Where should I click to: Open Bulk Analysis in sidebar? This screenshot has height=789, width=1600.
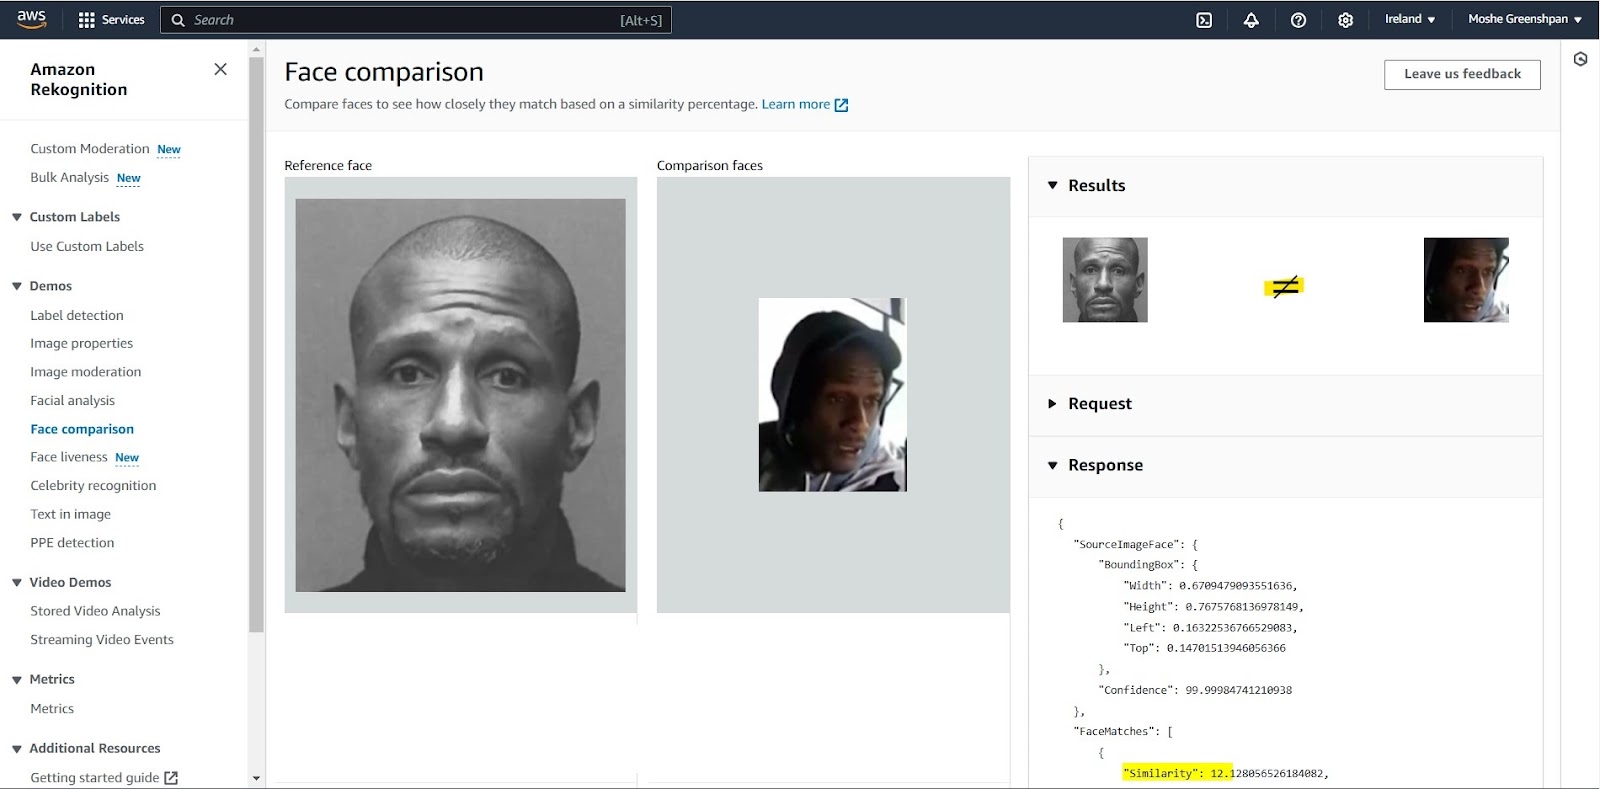tap(69, 177)
